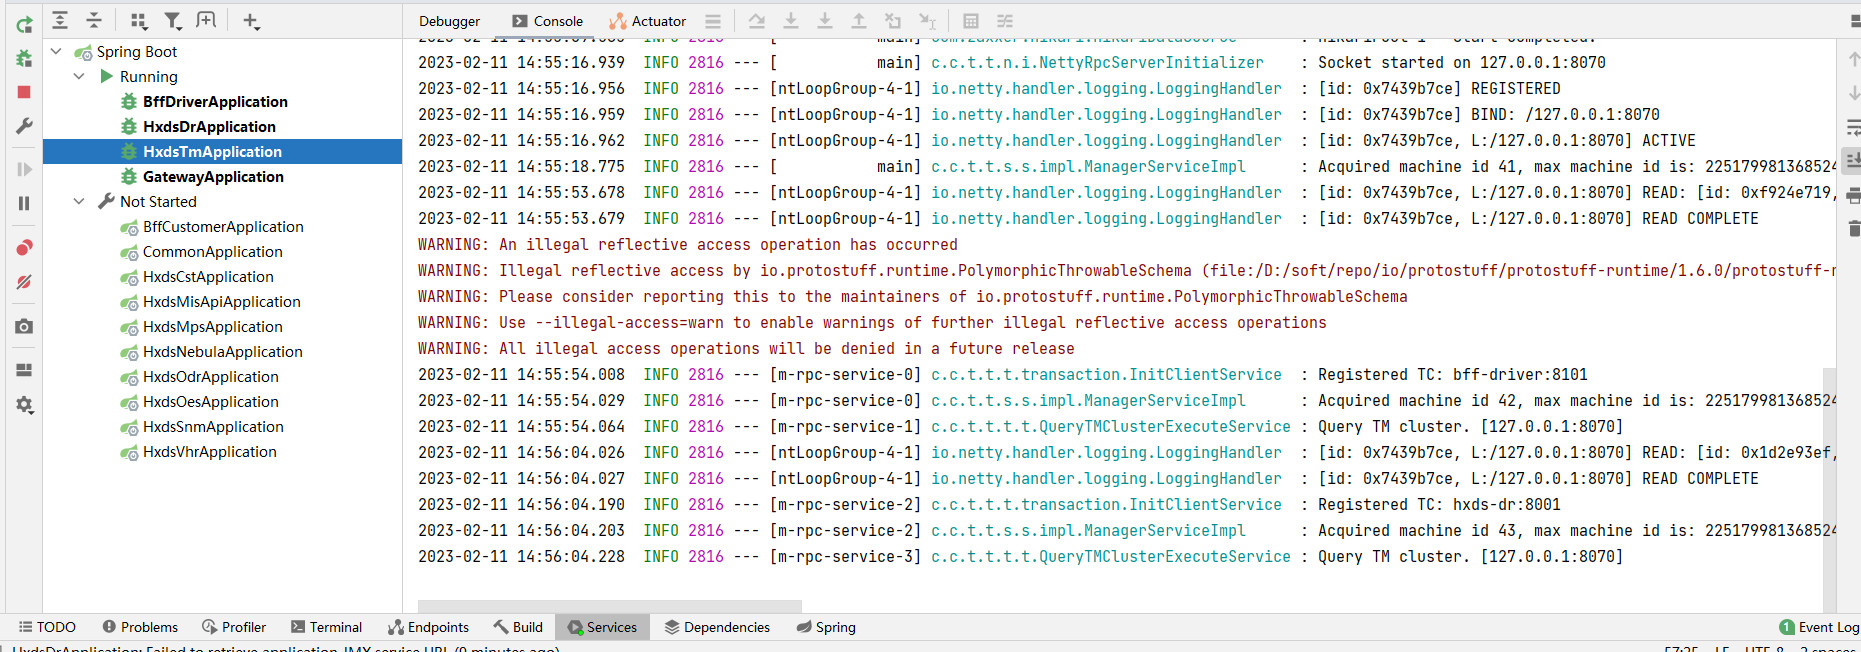
Task: Switch to the Debugger tab
Action: coord(449,21)
